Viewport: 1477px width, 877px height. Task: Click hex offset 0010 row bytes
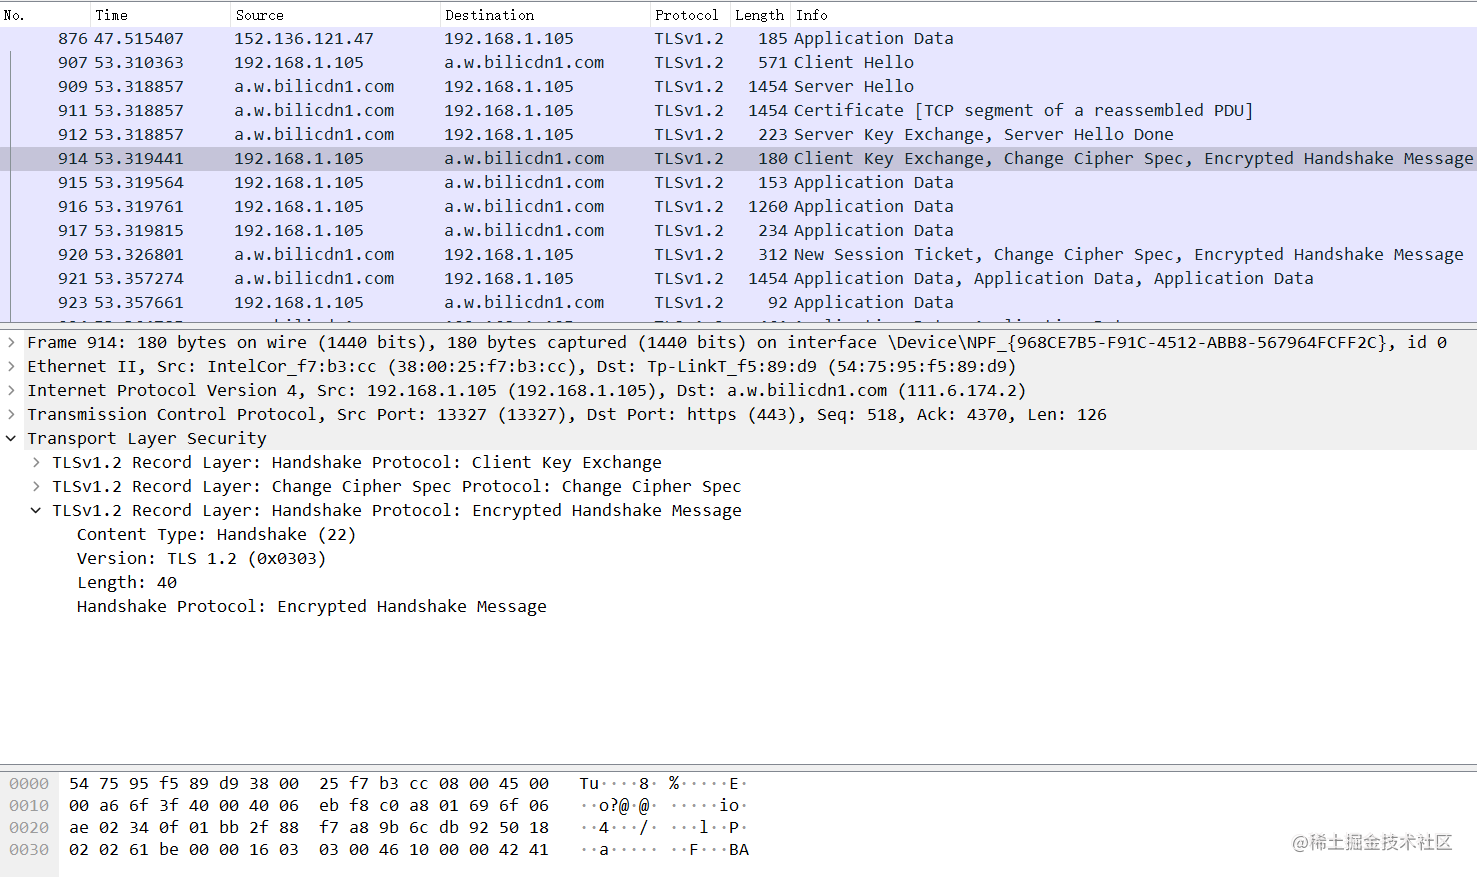coord(309,806)
